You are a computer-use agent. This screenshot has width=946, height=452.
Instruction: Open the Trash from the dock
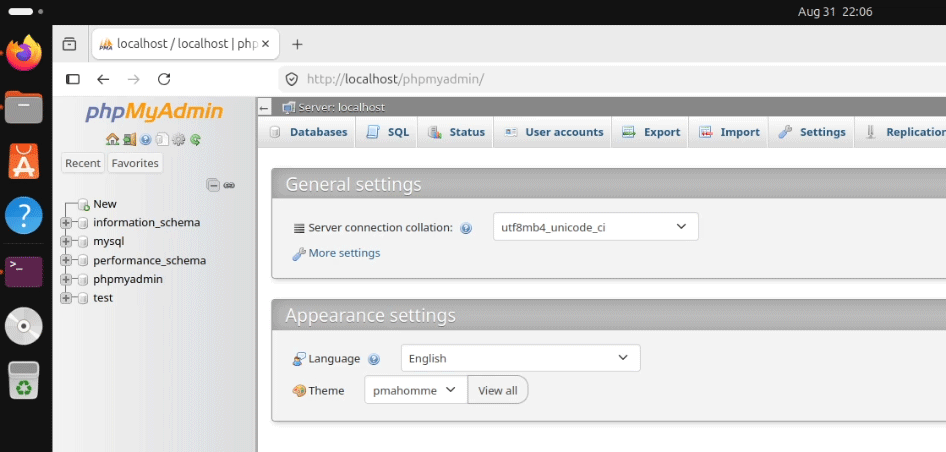(24, 380)
